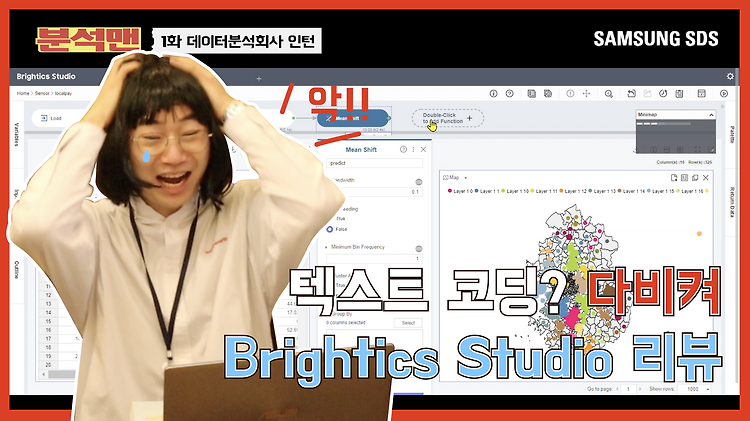This screenshot has height=421, width=750.
Task: Click localpay in the breadcrumb
Action: (63, 93)
